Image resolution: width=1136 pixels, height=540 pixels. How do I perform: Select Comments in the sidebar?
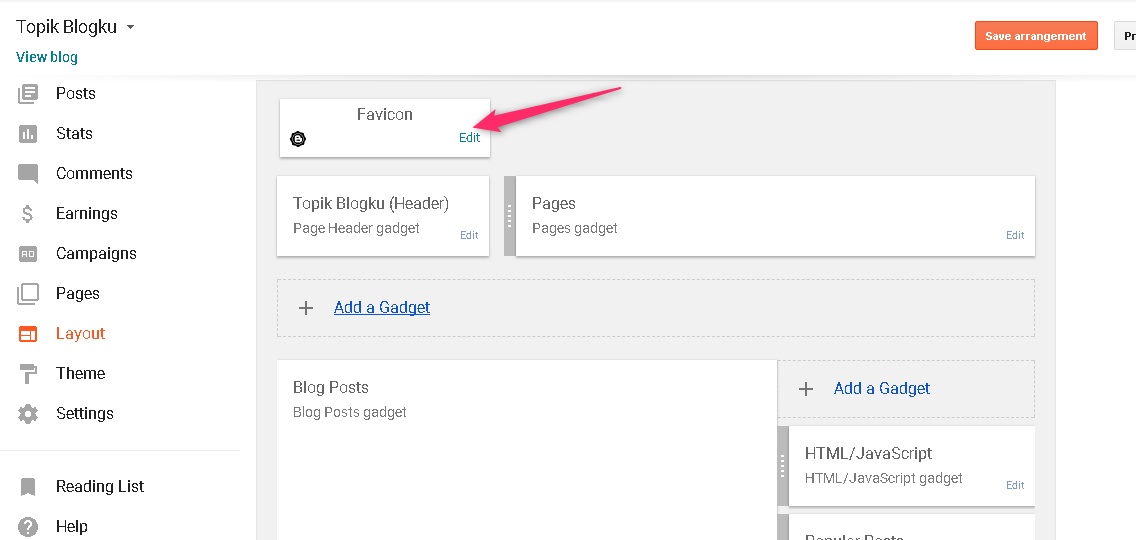point(94,173)
